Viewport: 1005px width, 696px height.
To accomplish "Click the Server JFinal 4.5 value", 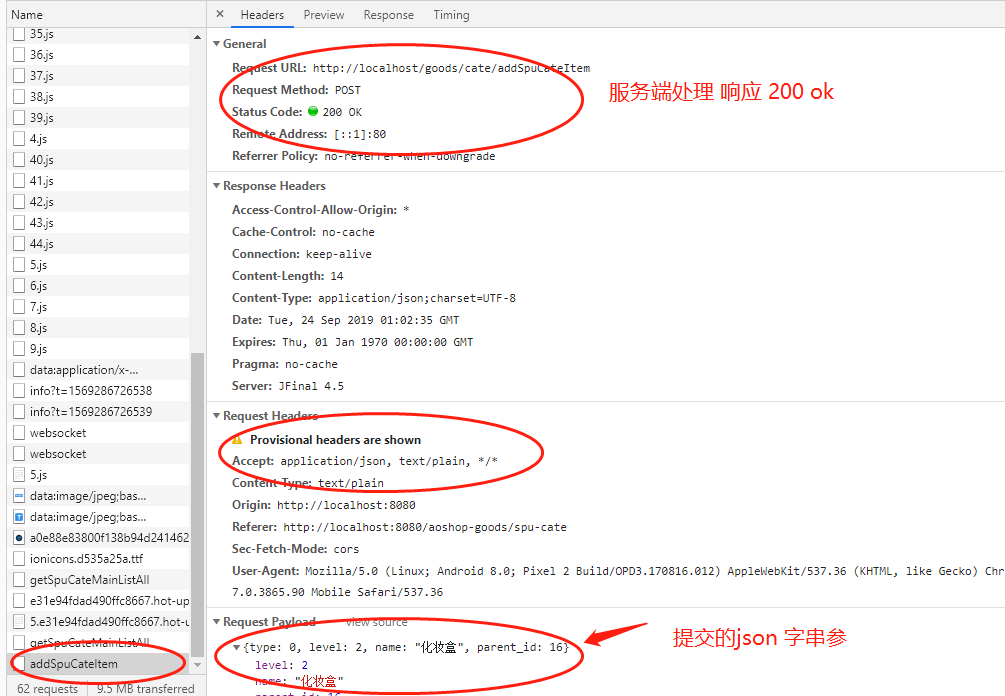I will click(x=311, y=386).
